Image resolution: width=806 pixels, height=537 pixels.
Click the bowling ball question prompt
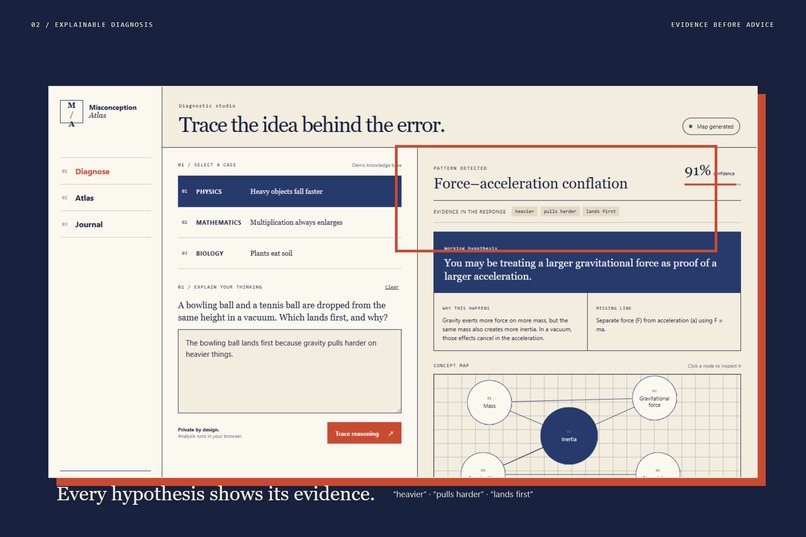[x=283, y=311]
